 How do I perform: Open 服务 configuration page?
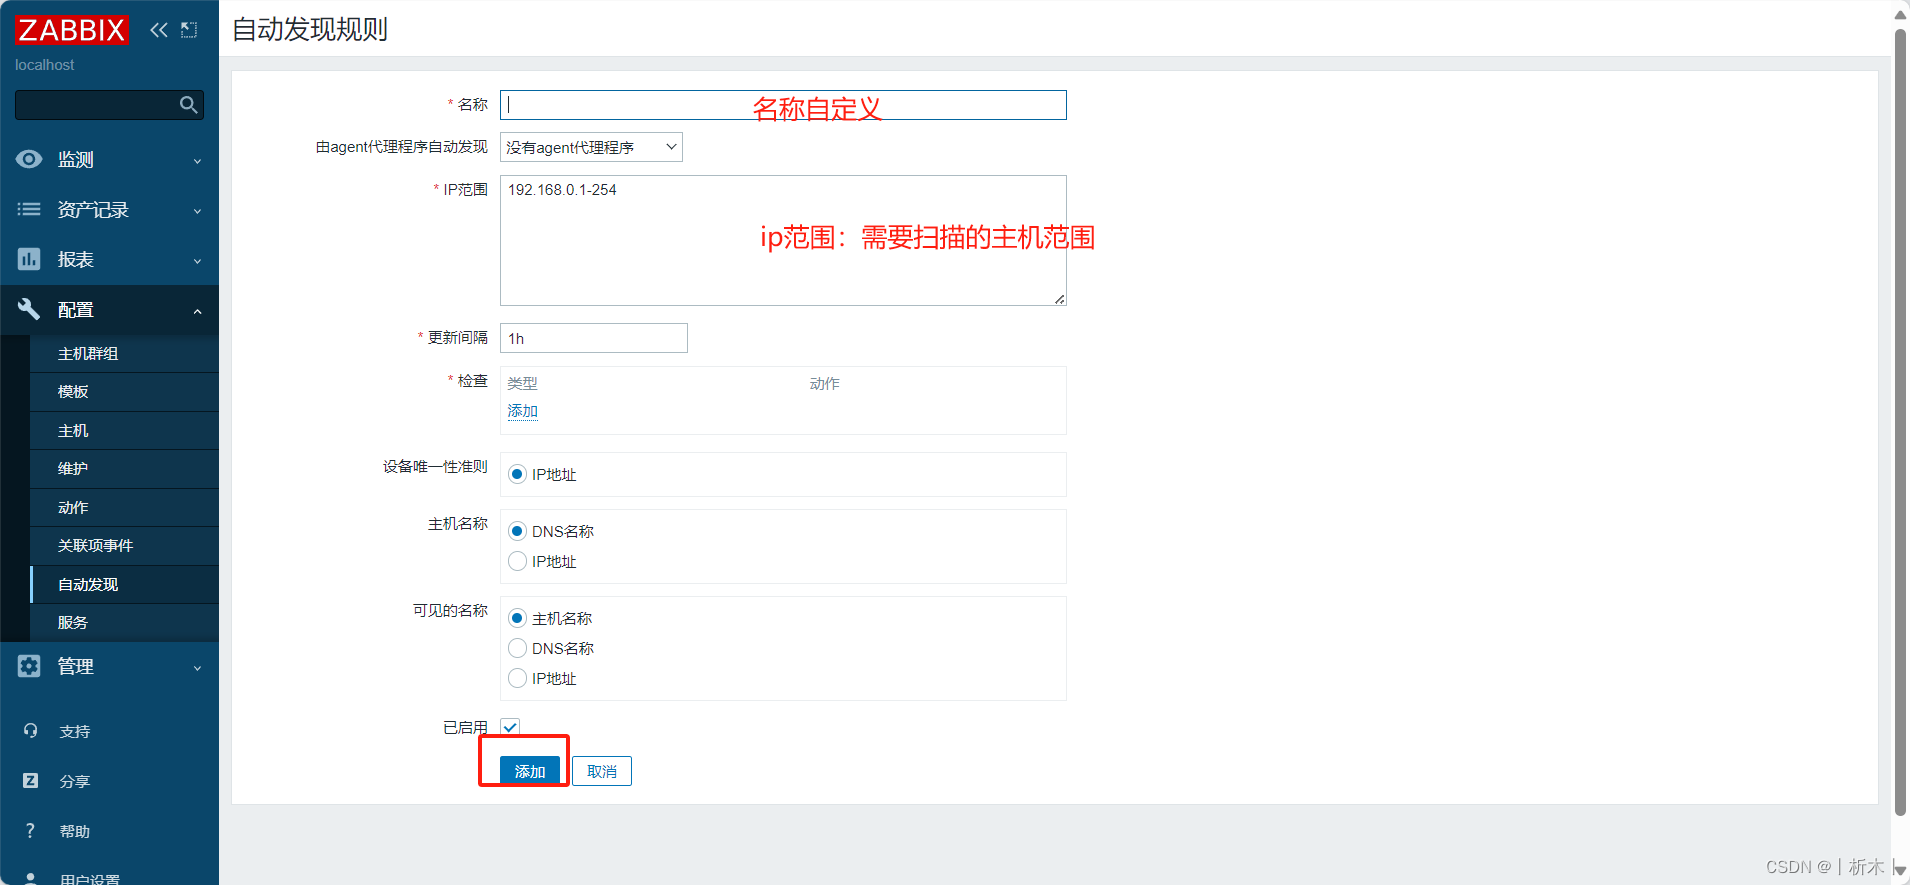(124, 623)
